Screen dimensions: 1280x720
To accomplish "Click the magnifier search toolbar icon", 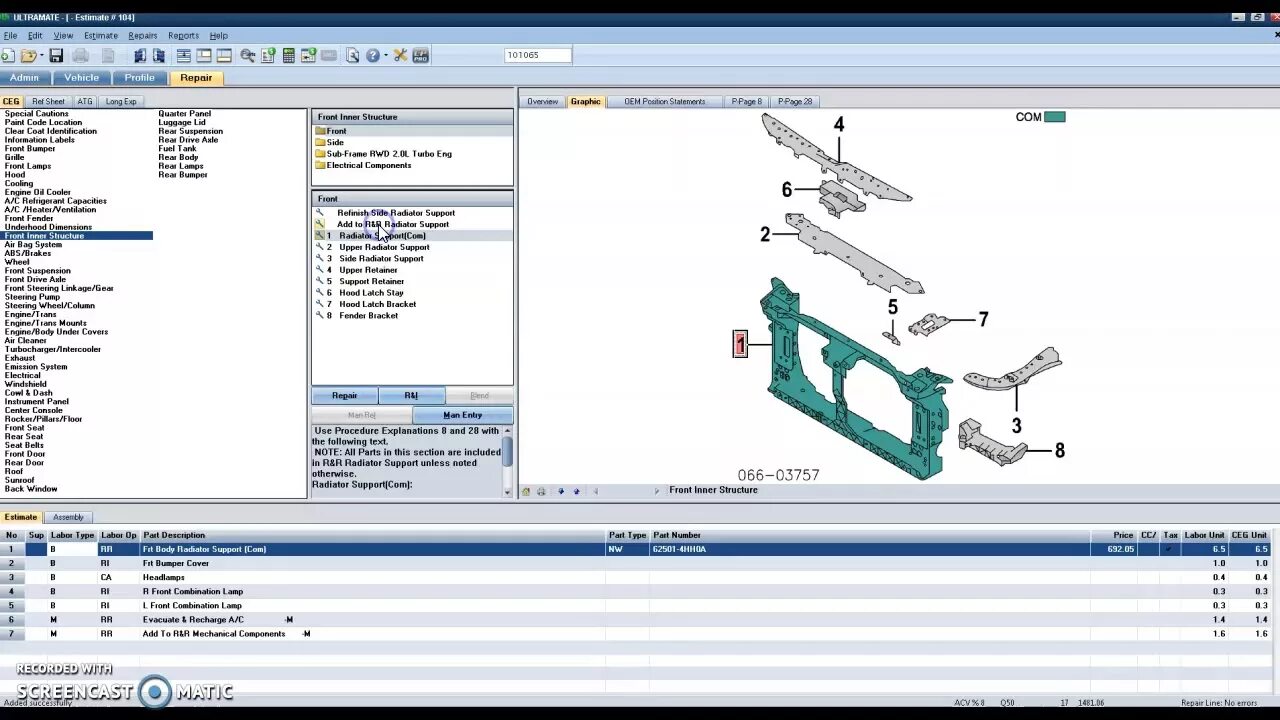I will tap(248, 56).
